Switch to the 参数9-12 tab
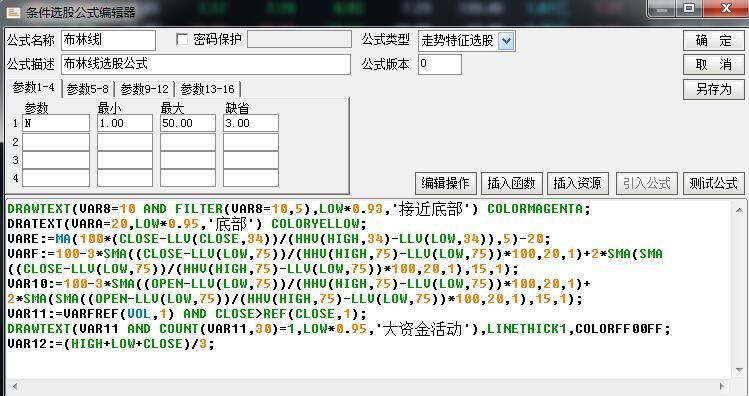The height and width of the screenshot is (396, 749). coord(144,89)
